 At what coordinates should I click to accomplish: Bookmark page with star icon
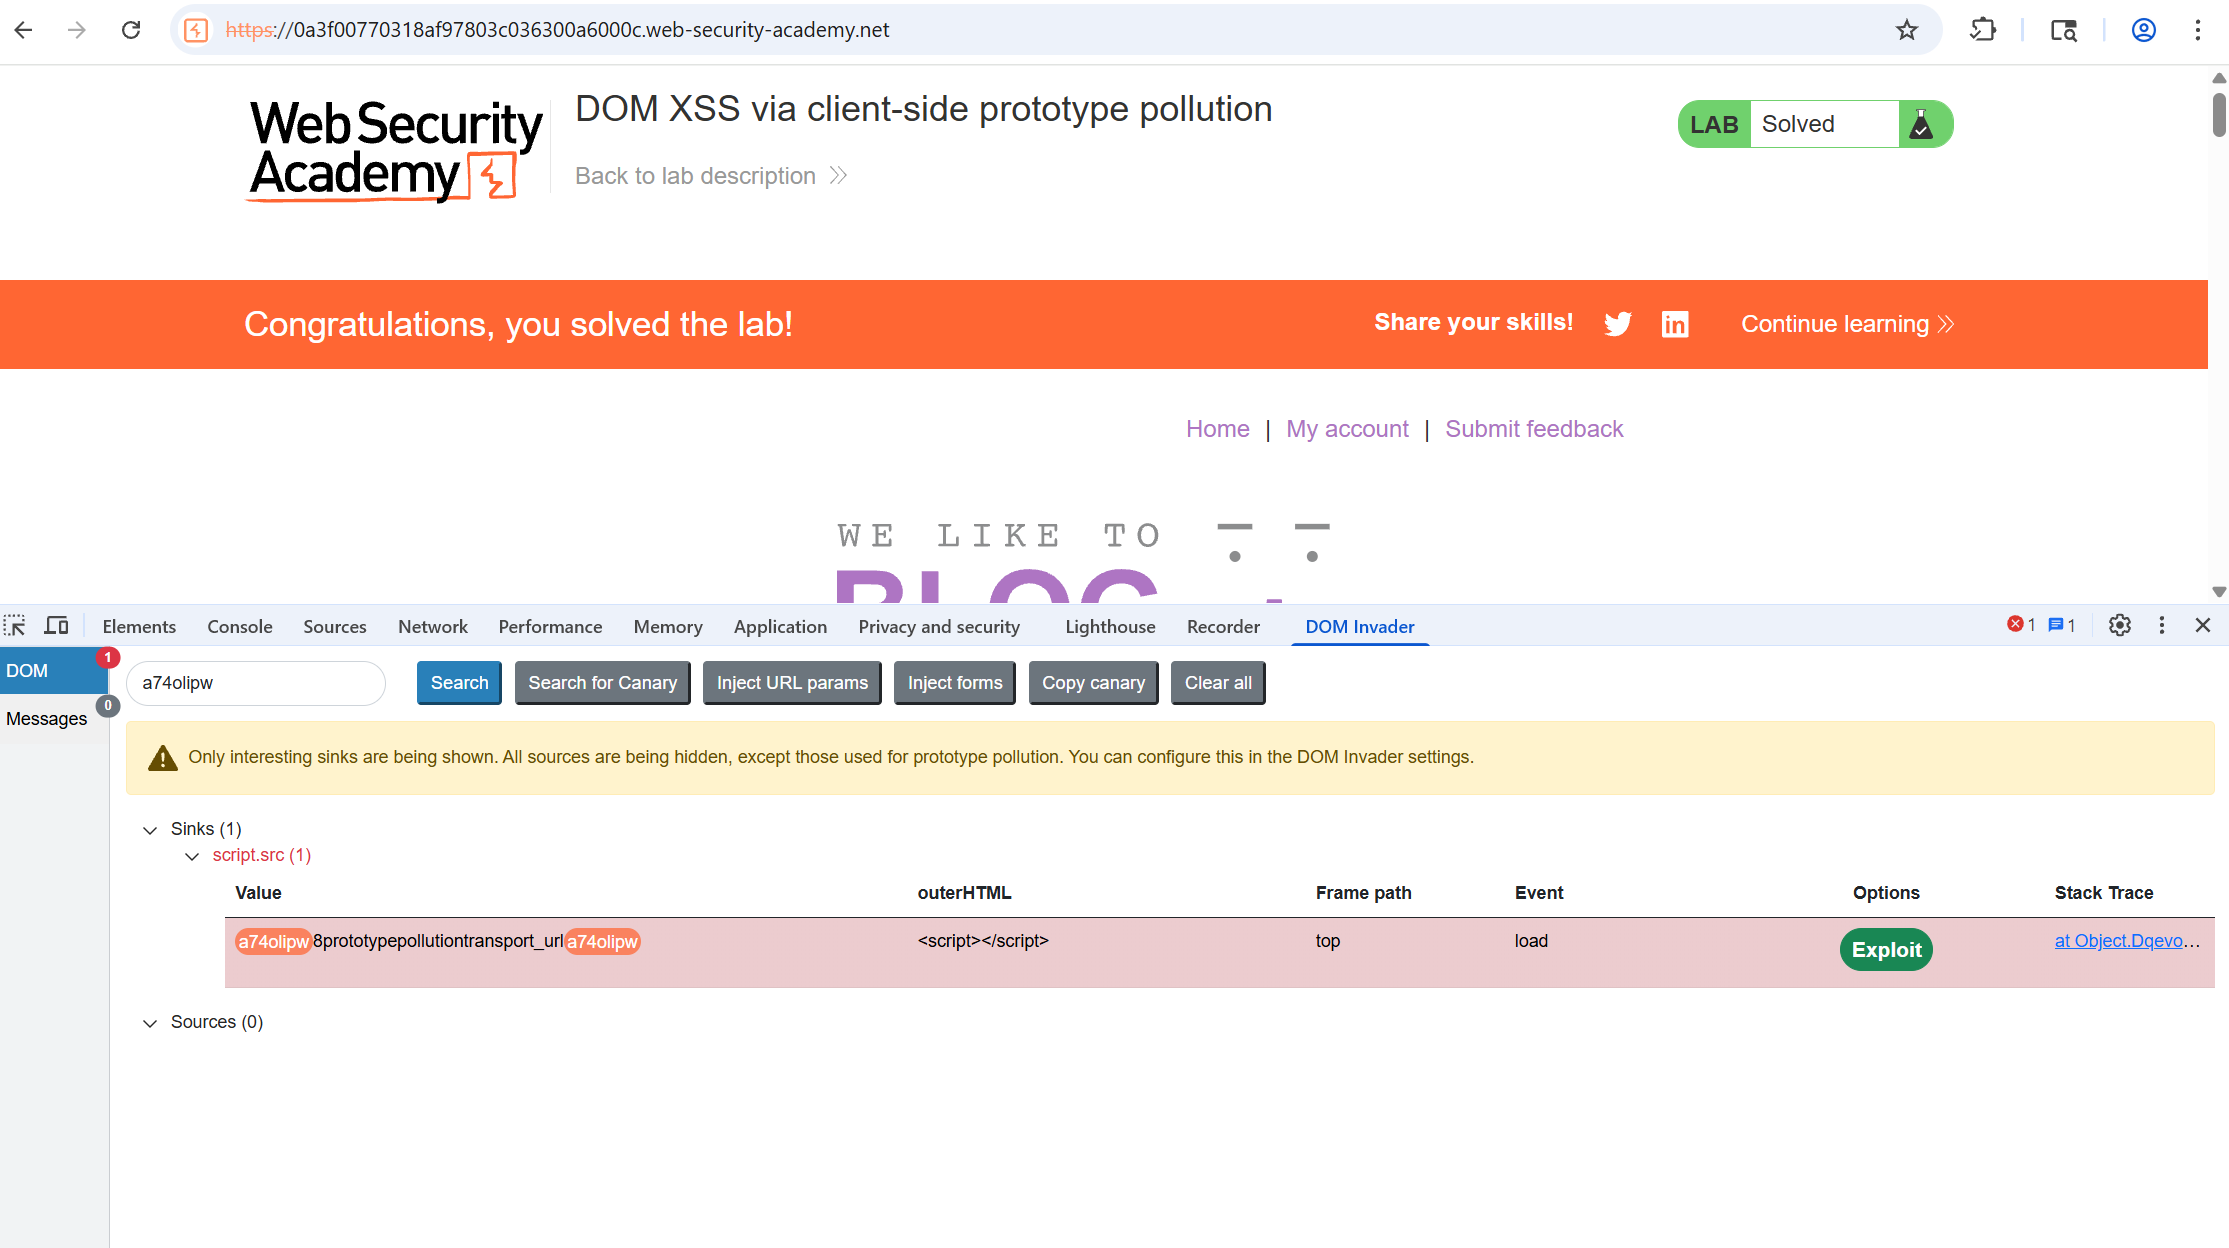1907,30
